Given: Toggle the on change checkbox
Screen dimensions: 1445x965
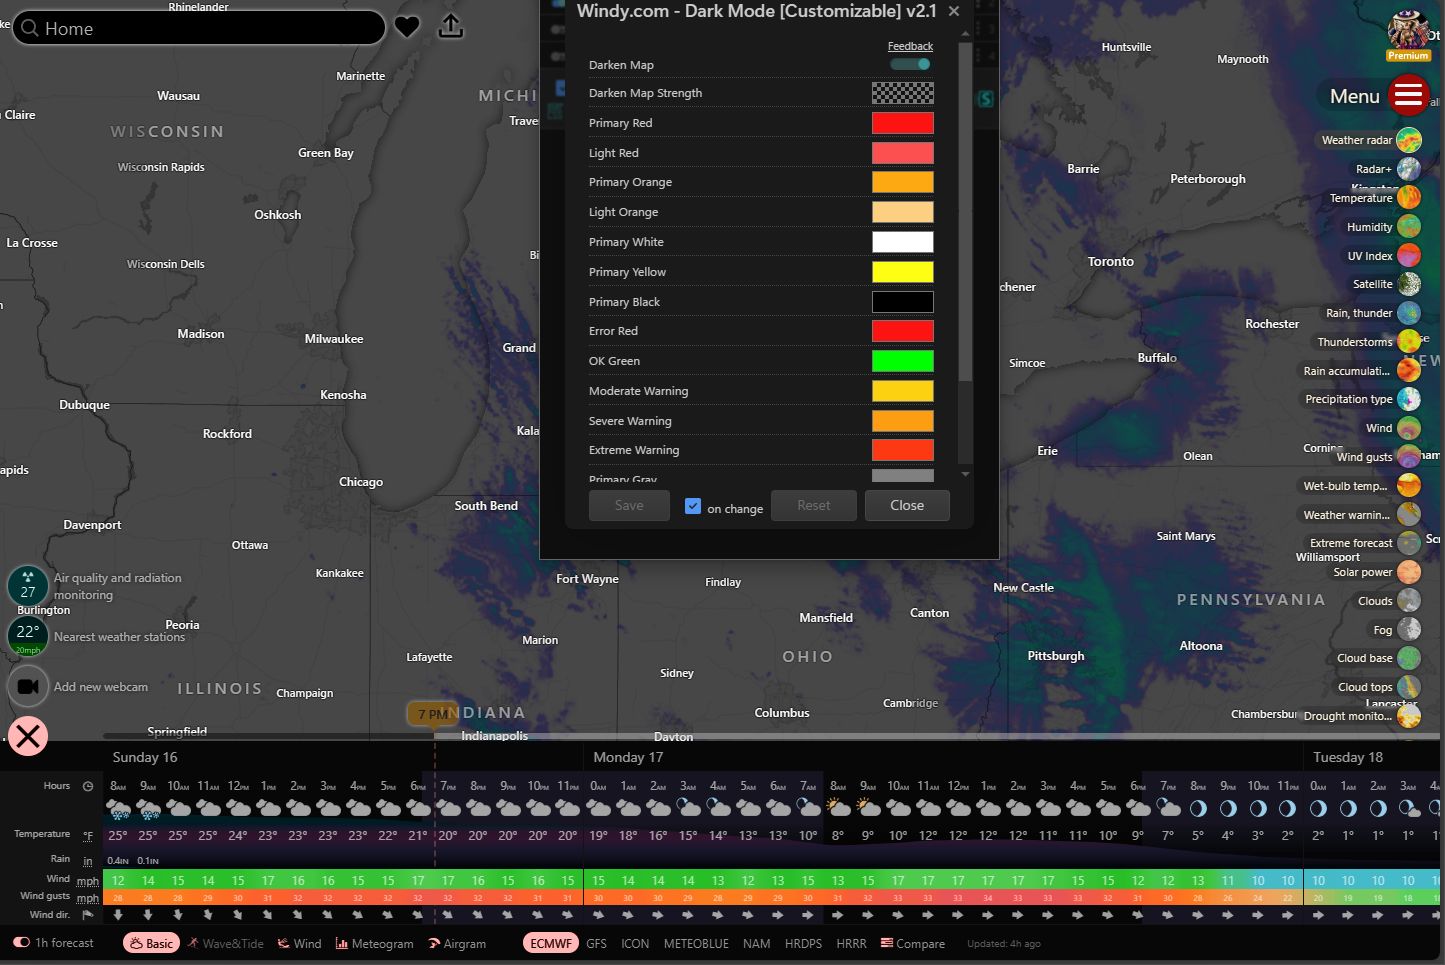Looking at the screenshot, I should tap(693, 506).
